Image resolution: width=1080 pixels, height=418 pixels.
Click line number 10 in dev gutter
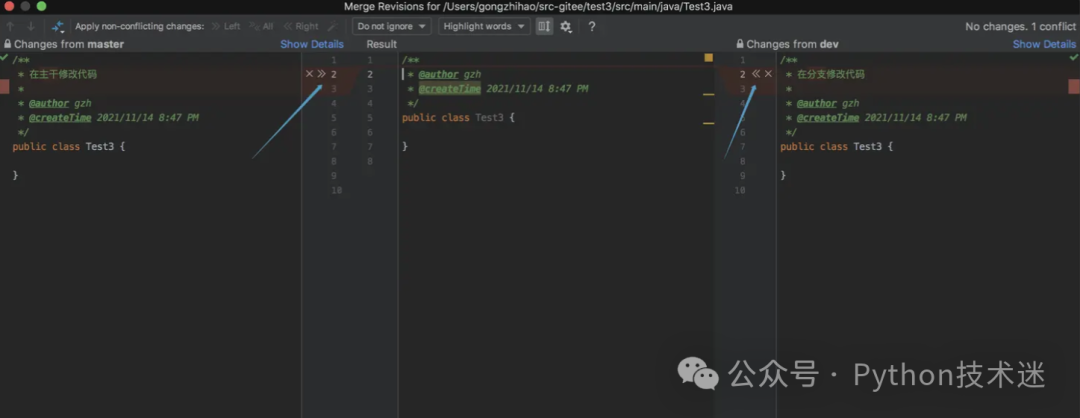point(740,190)
